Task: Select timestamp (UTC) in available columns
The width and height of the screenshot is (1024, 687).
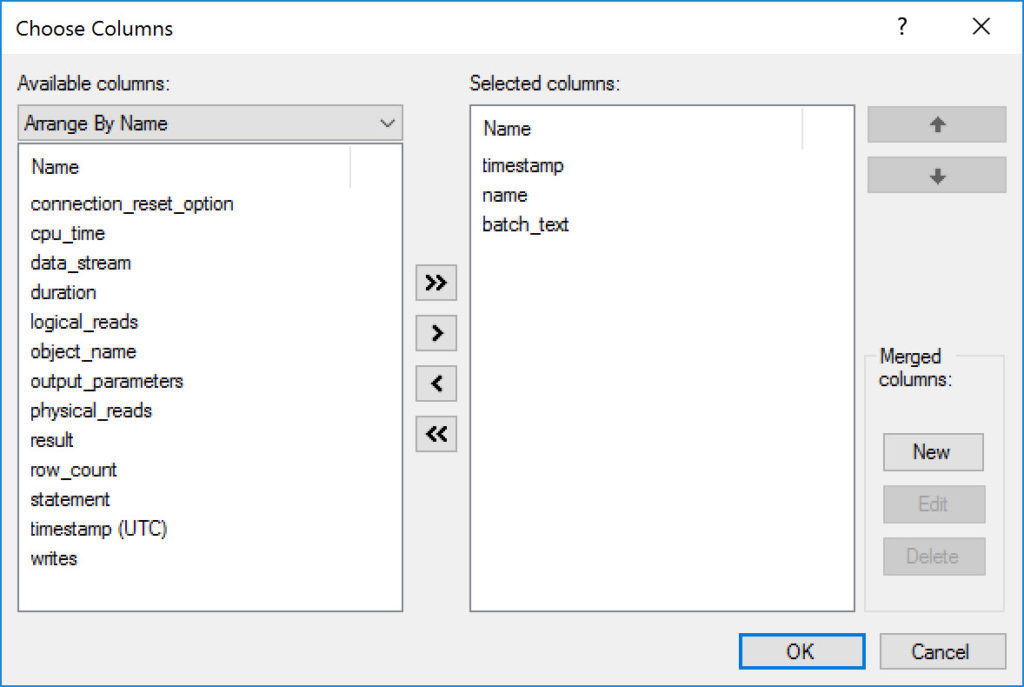Action: point(99,529)
